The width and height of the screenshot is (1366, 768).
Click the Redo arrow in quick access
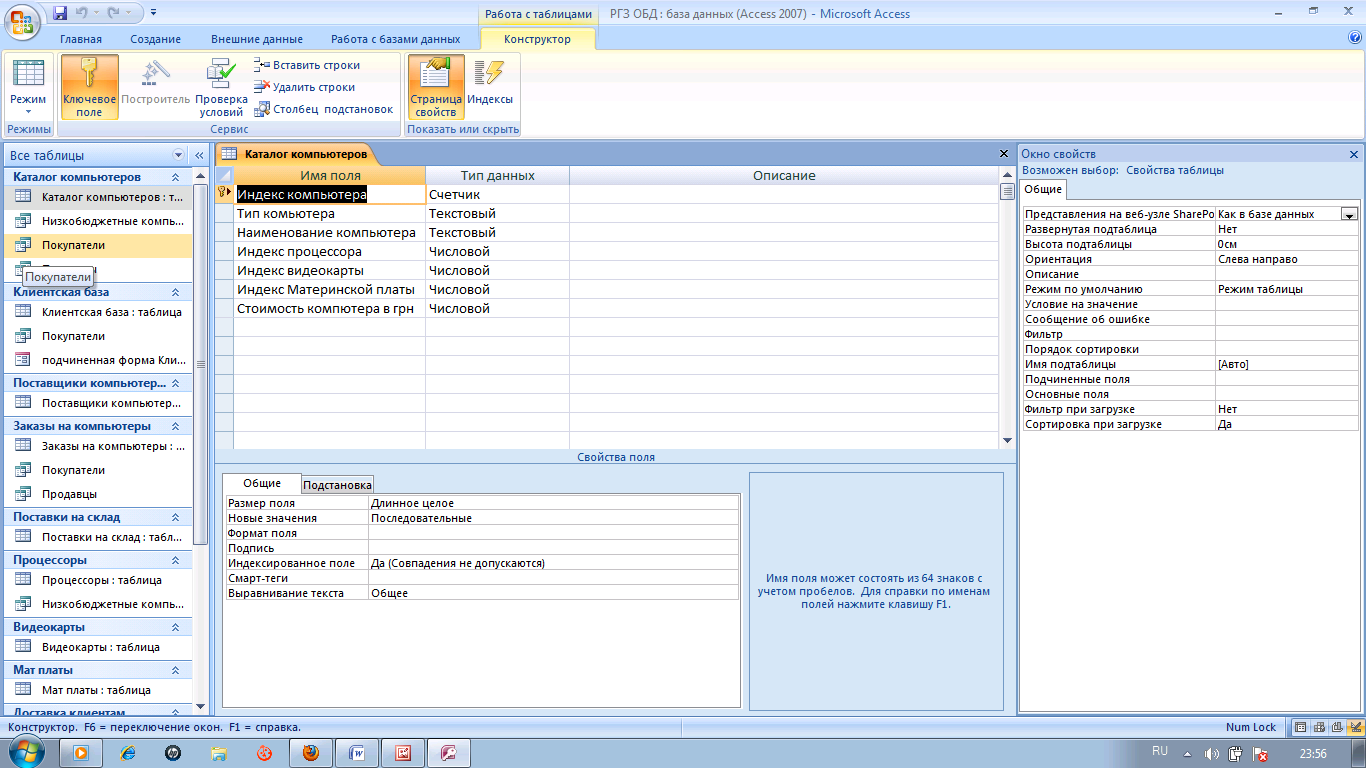(112, 13)
